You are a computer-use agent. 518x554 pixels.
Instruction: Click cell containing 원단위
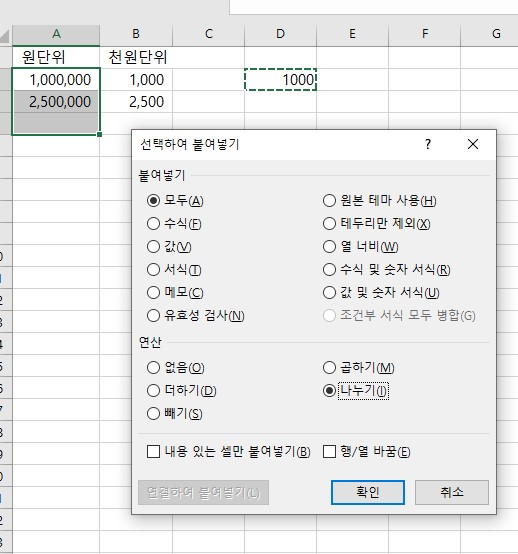(x=56, y=57)
